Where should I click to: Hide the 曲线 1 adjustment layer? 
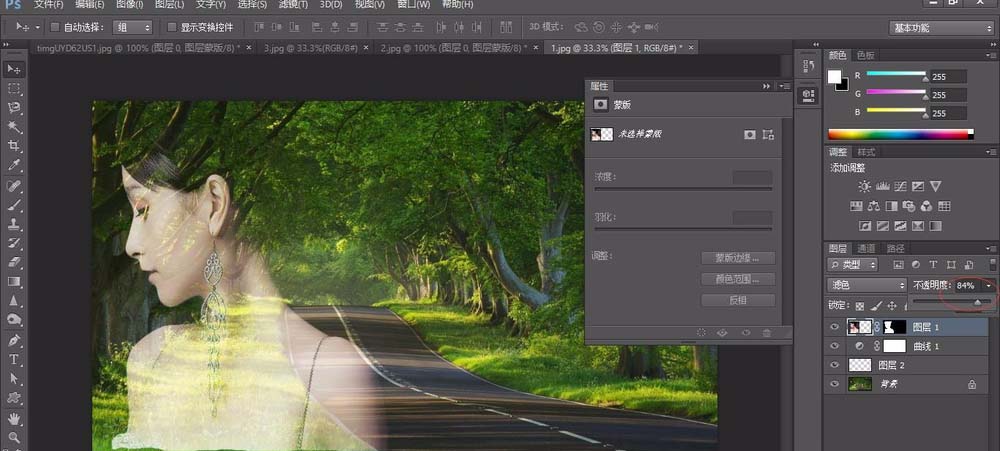pos(834,346)
